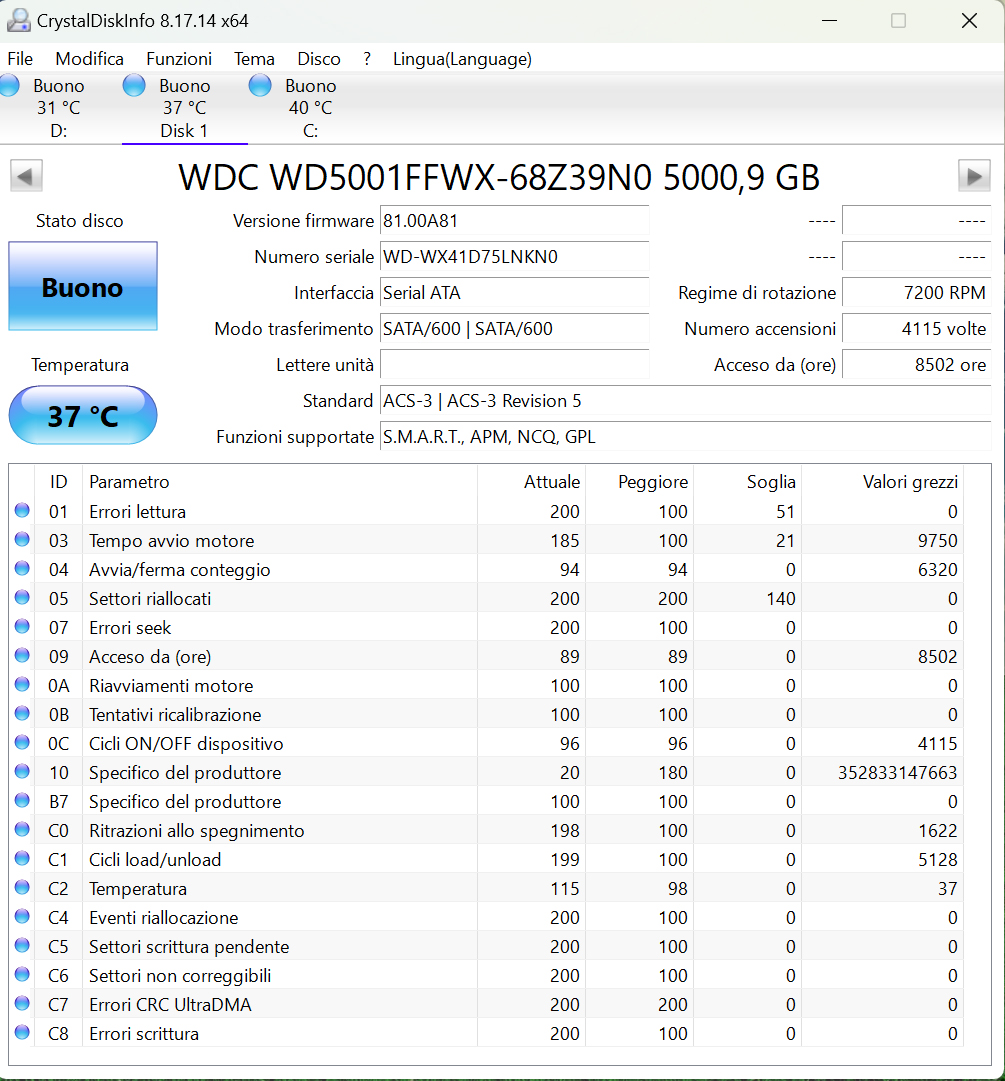Click status orb of Errori scrittura row
This screenshot has width=1005, height=1081.
pyautogui.click(x=22, y=1032)
